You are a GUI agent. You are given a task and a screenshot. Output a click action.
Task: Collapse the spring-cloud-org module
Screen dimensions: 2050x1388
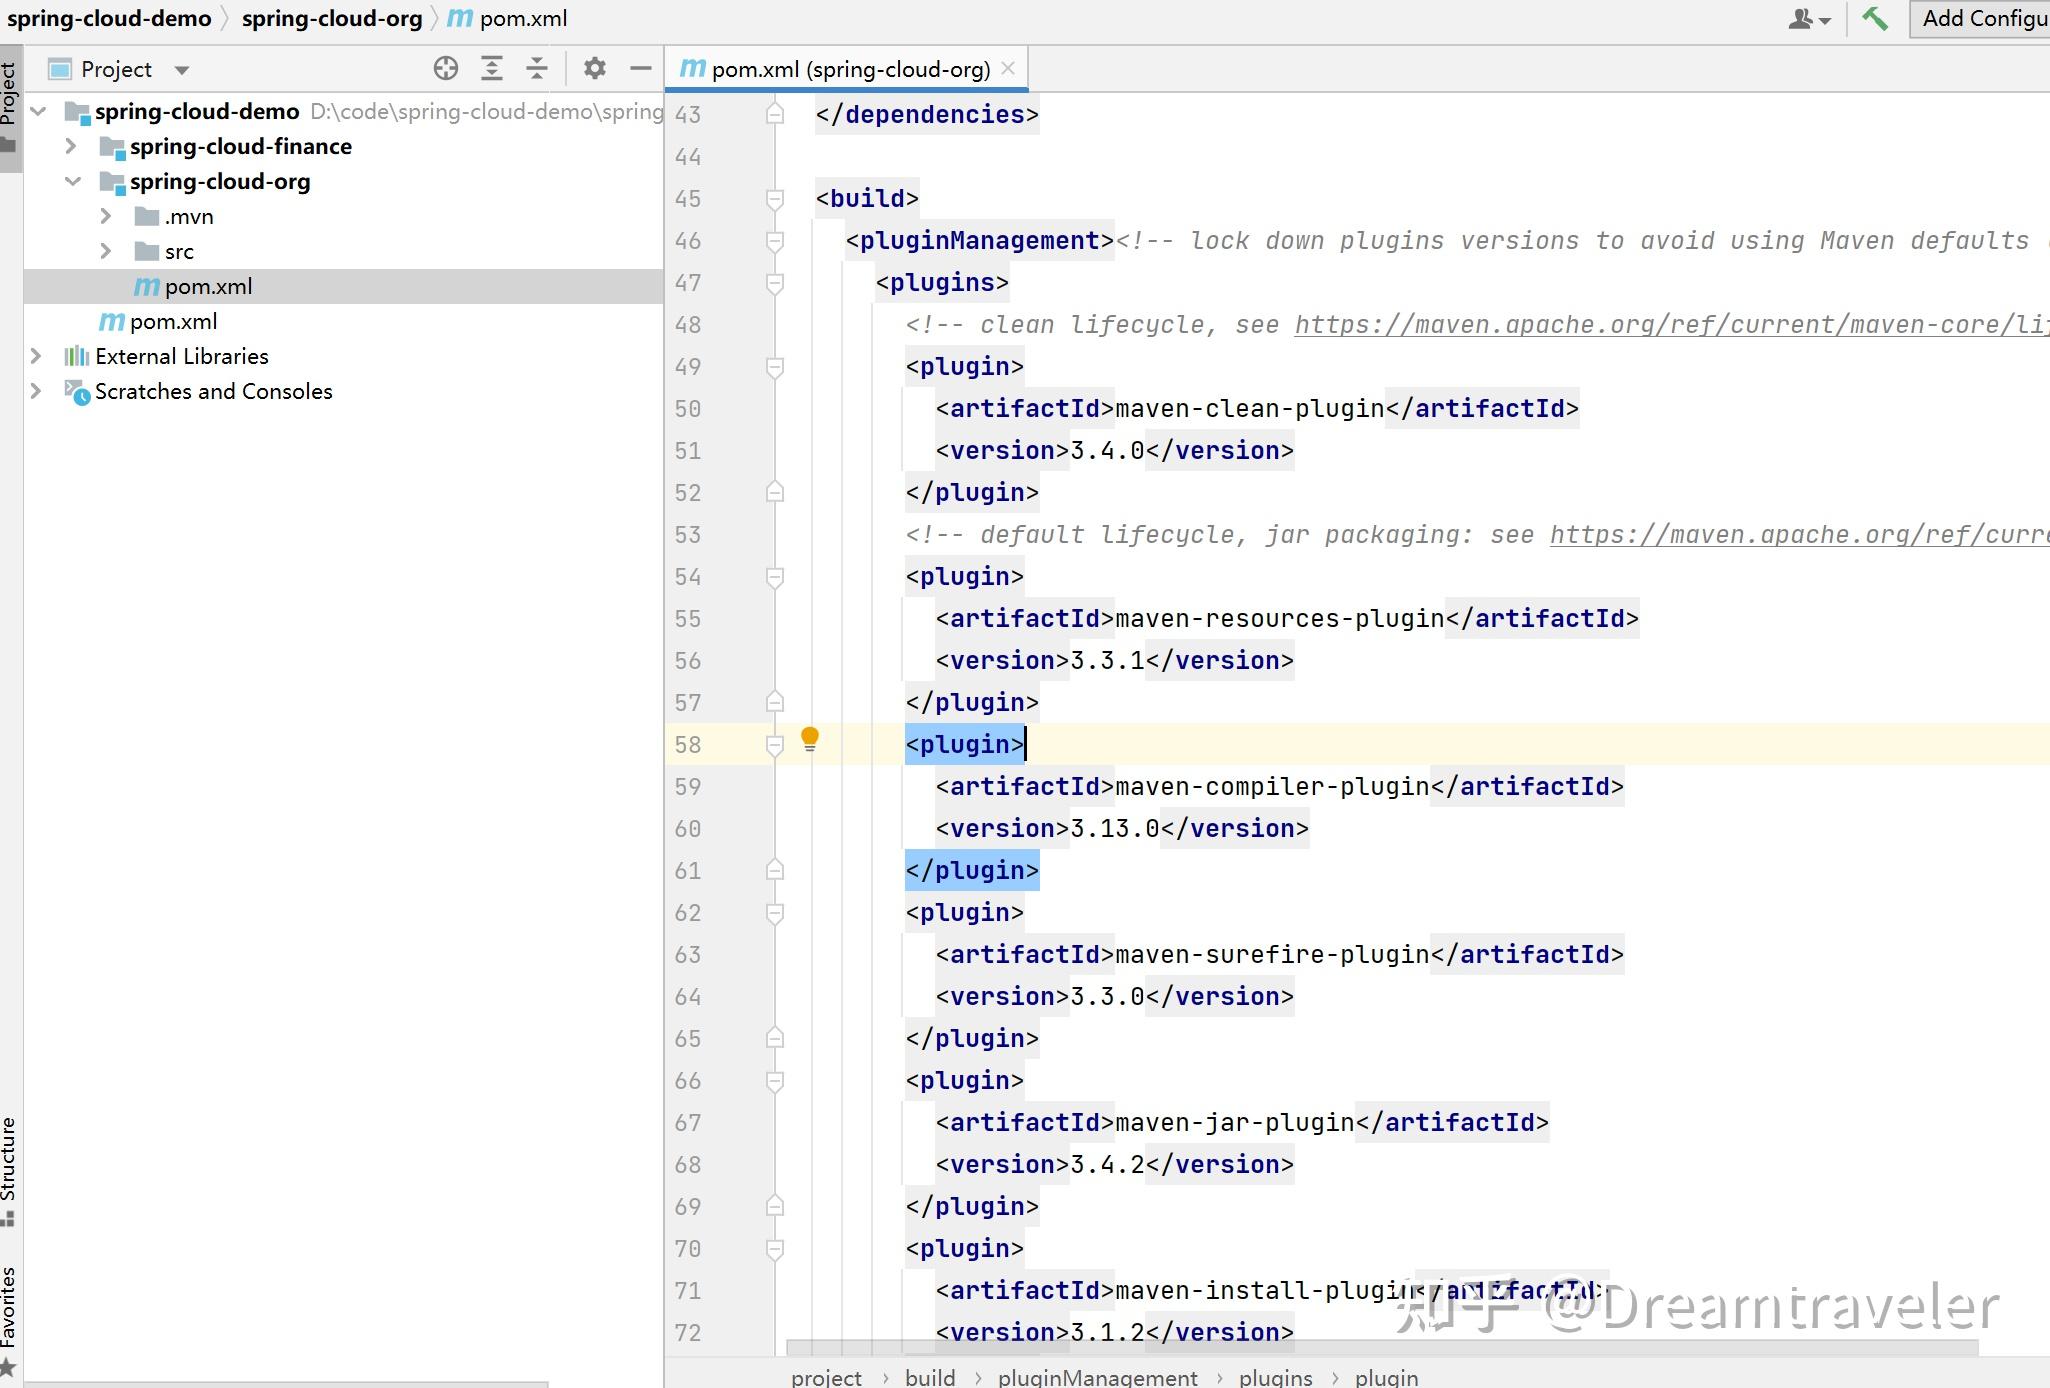tap(72, 181)
